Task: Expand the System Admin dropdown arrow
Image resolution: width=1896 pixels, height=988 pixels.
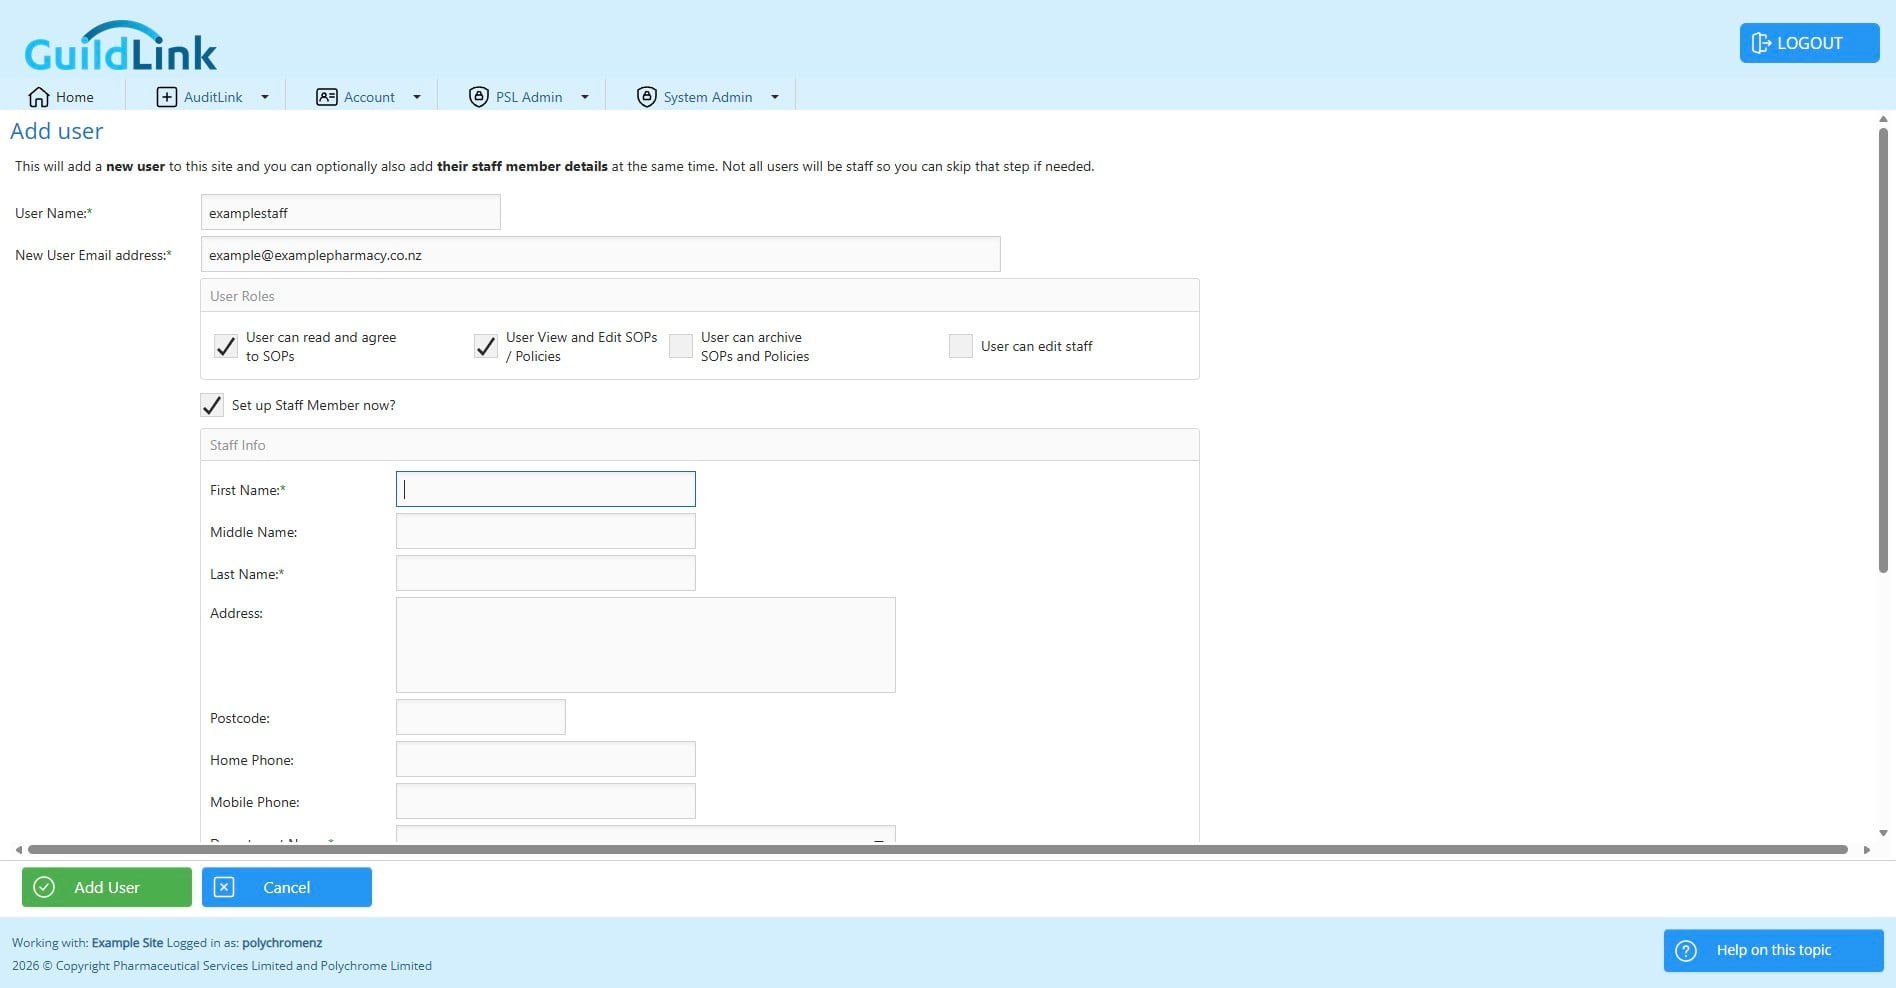Action: coord(775,97)
